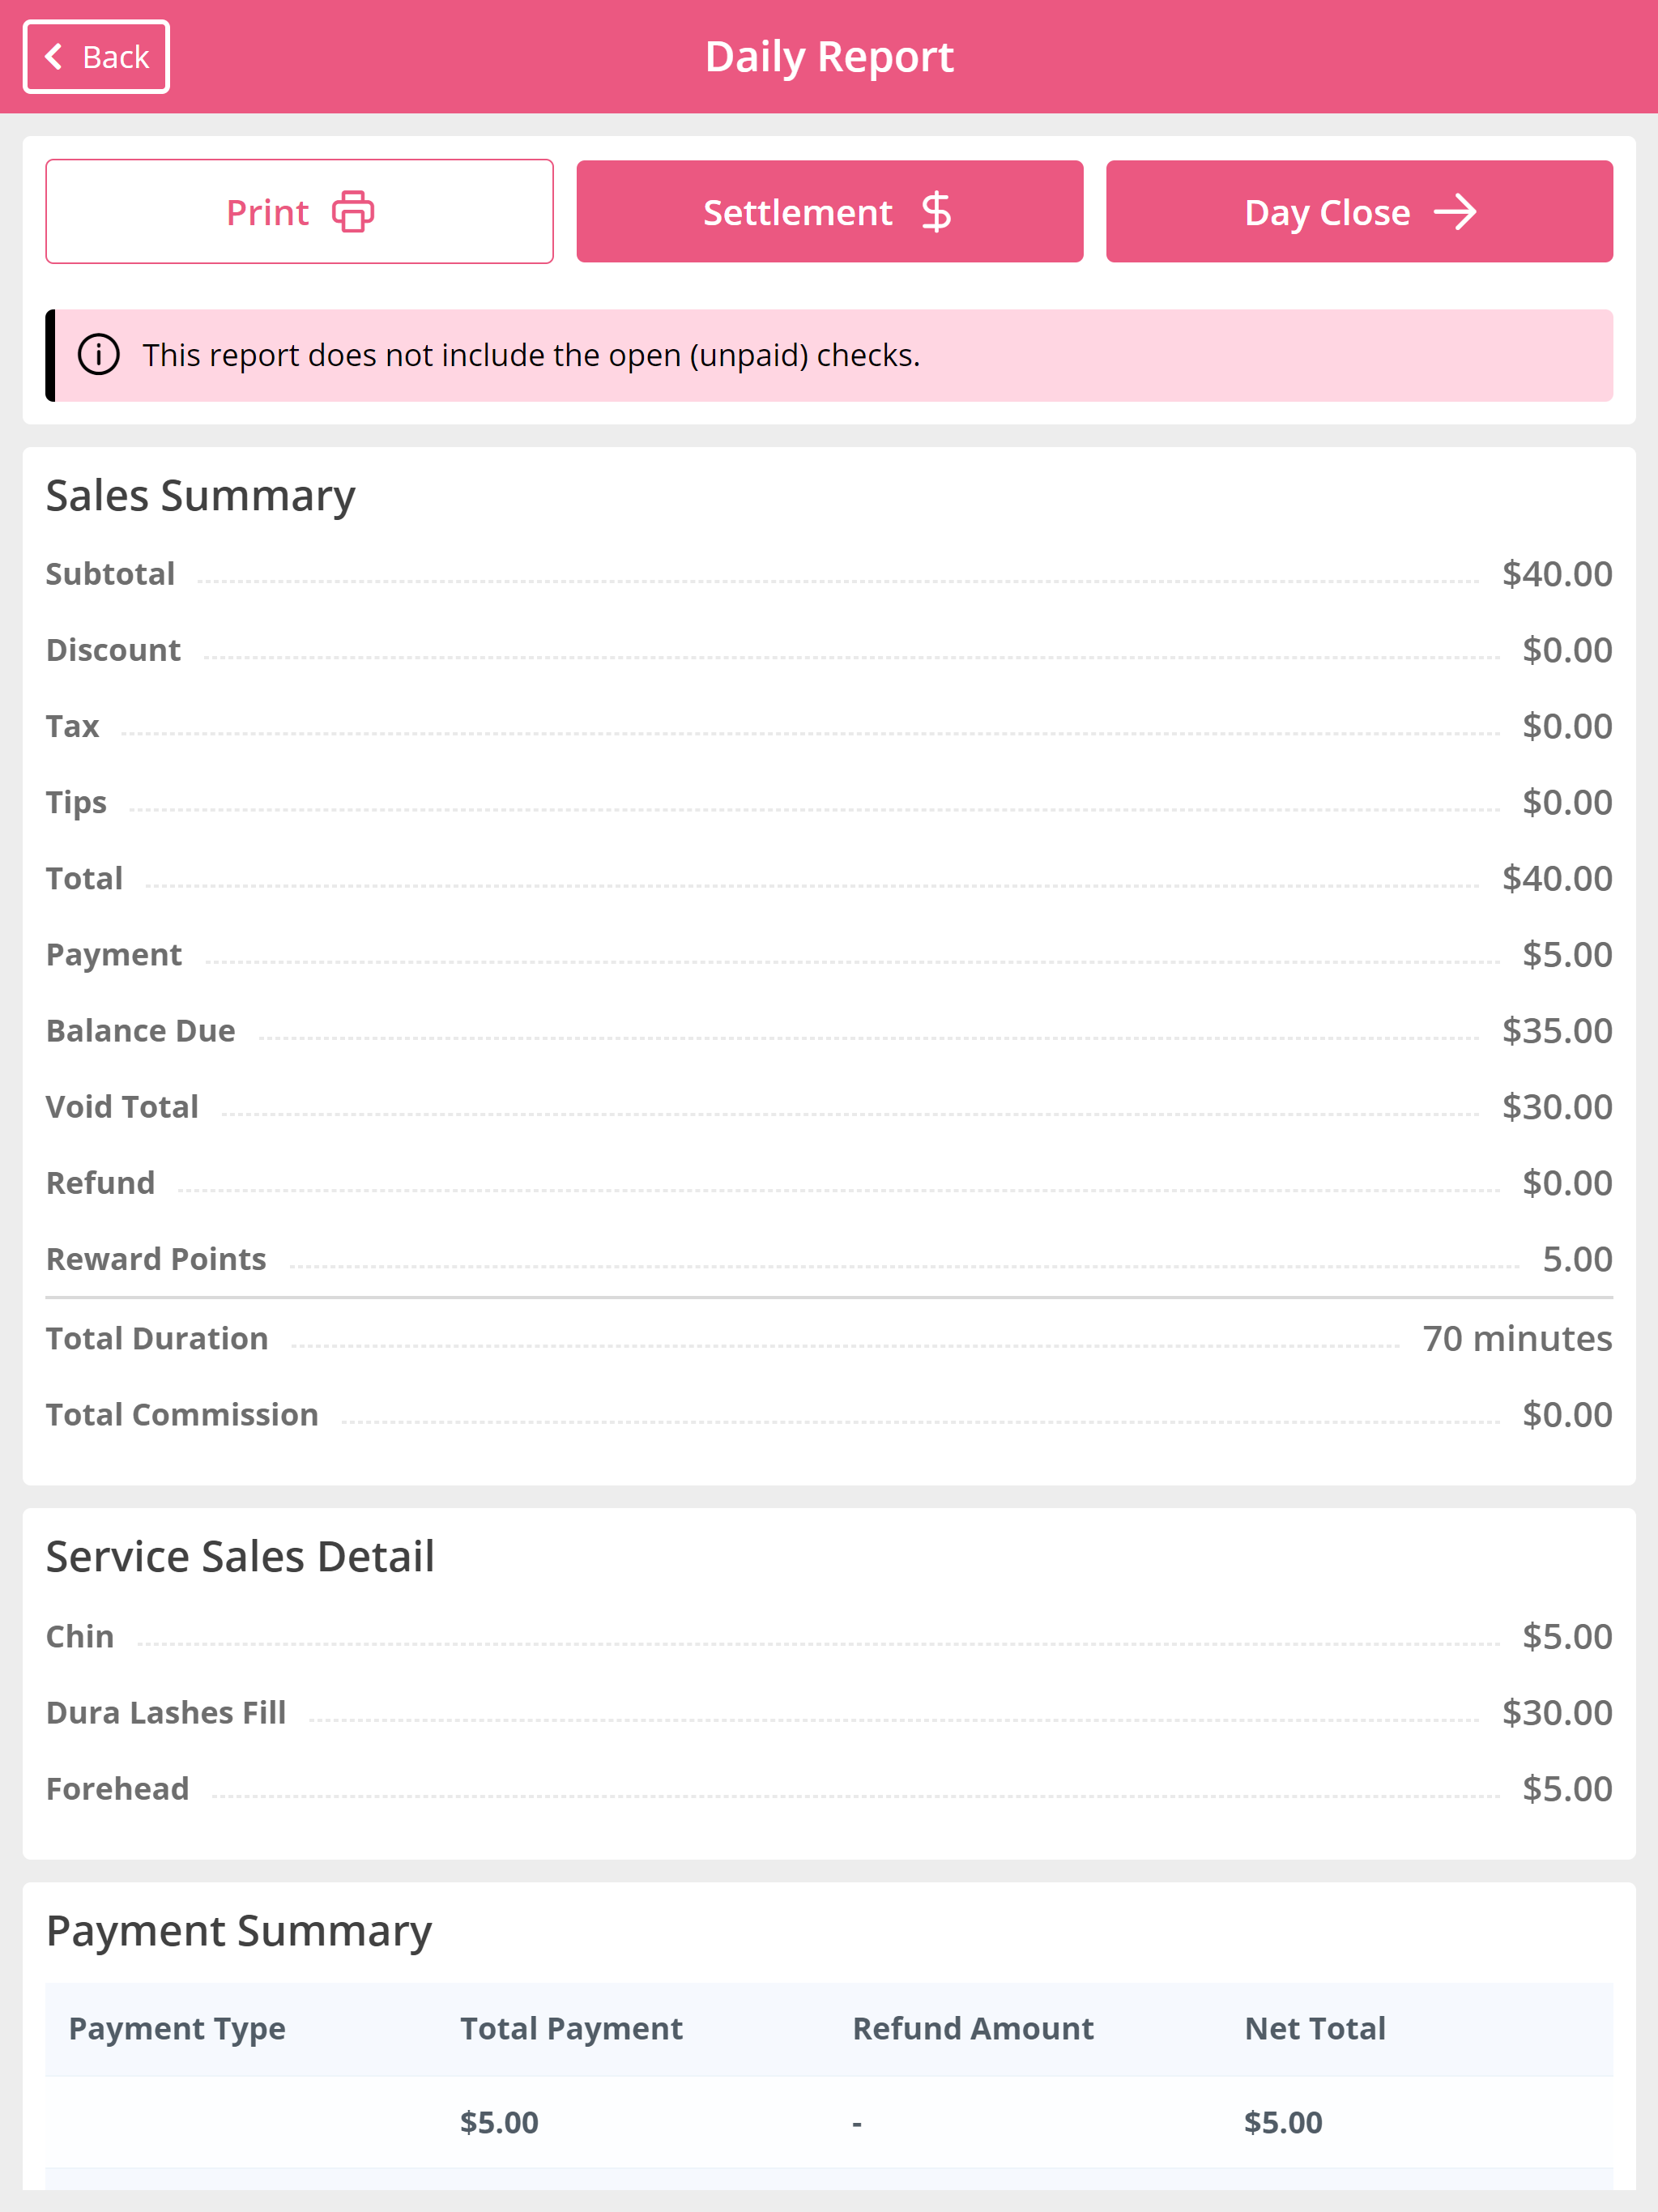Image resolution: width=1658 pixels, height=2212 pixels.
Task: Open the Print report button
Action: 299,212
